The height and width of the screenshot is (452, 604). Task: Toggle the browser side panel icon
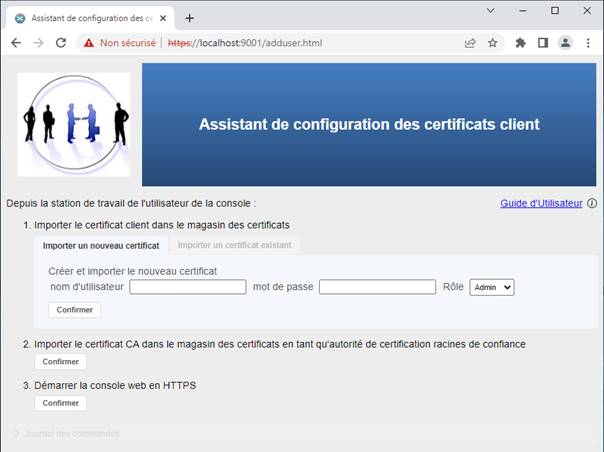tap(543, 43)
